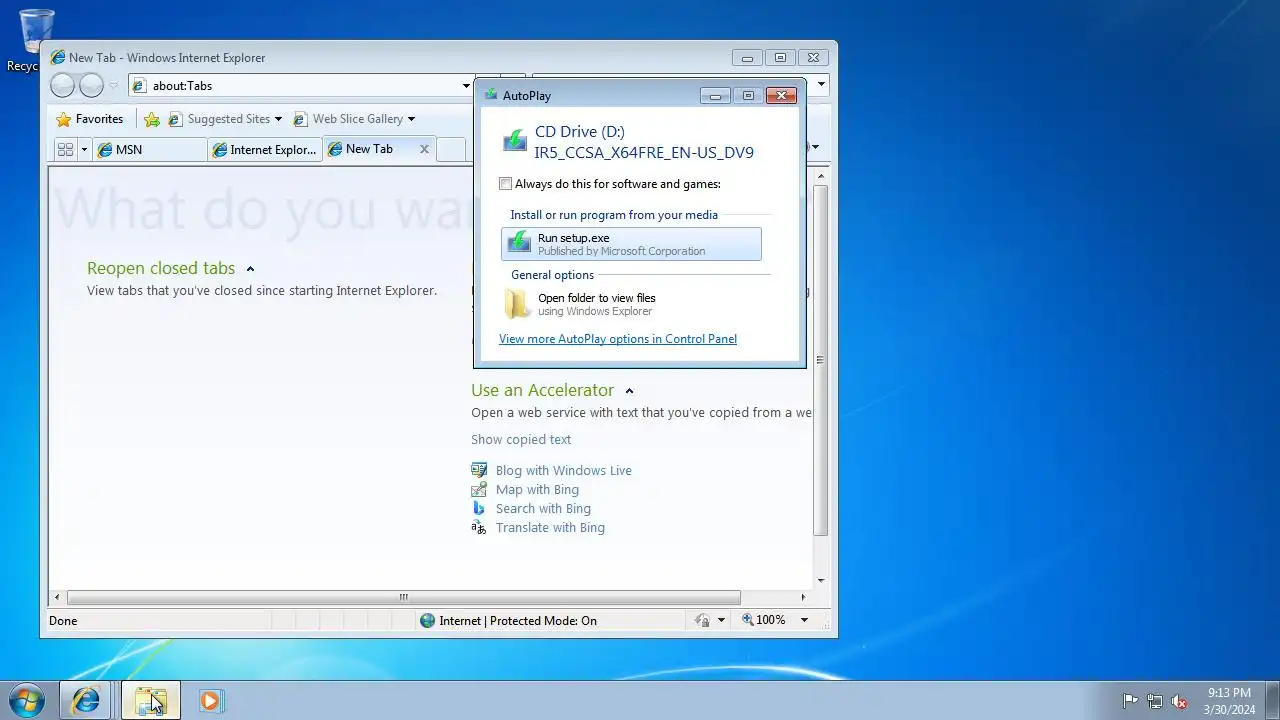The height and width of the screenshot is (720, 1280).
Task: Select the New Tab tab
Action: 370,149
